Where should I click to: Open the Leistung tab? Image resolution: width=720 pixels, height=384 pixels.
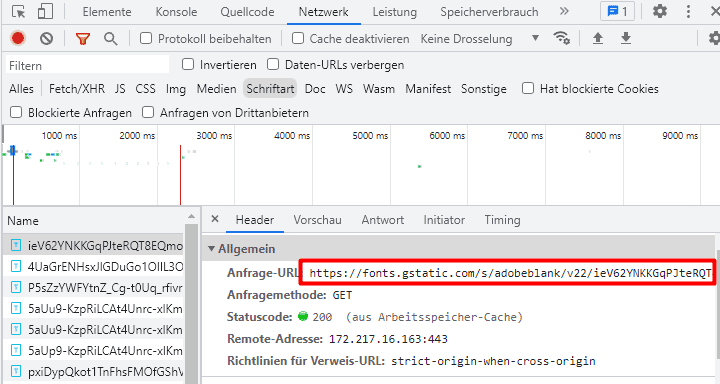click(395, 12)
